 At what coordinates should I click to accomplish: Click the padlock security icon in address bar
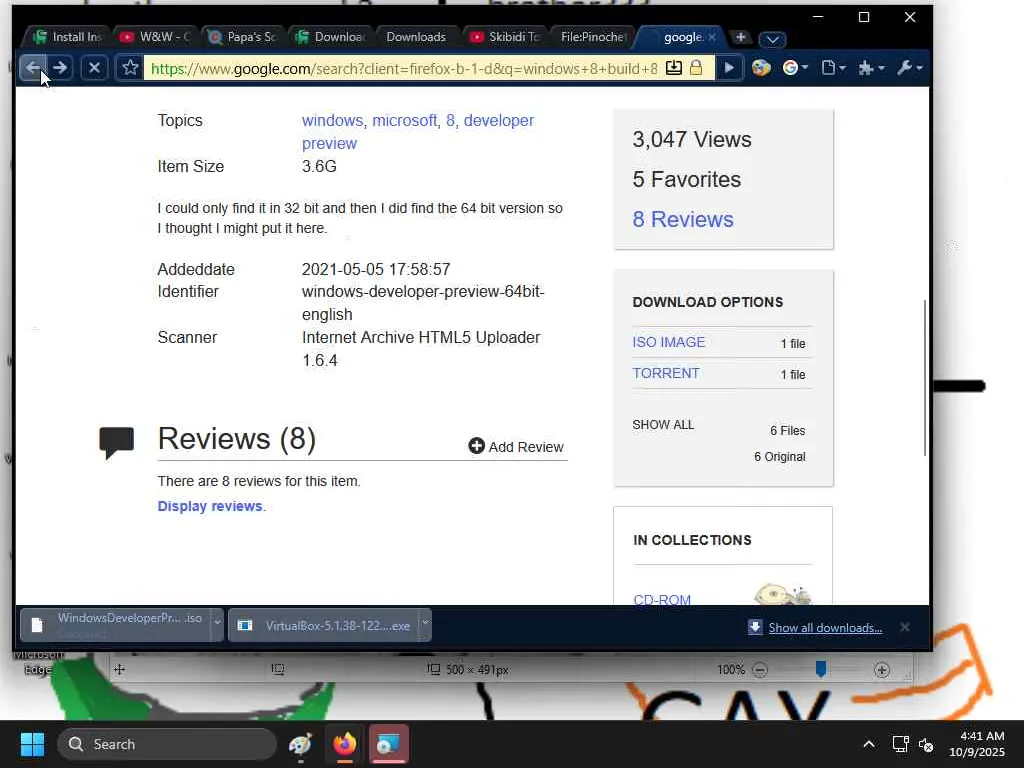pyautogui.click(x=696, y=68)
